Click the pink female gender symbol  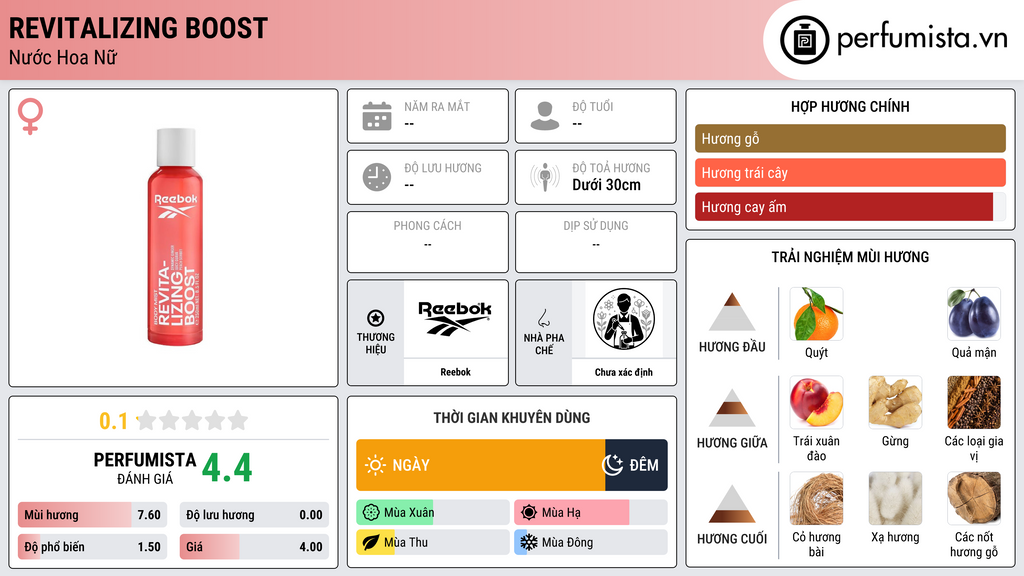click(30, 116)
